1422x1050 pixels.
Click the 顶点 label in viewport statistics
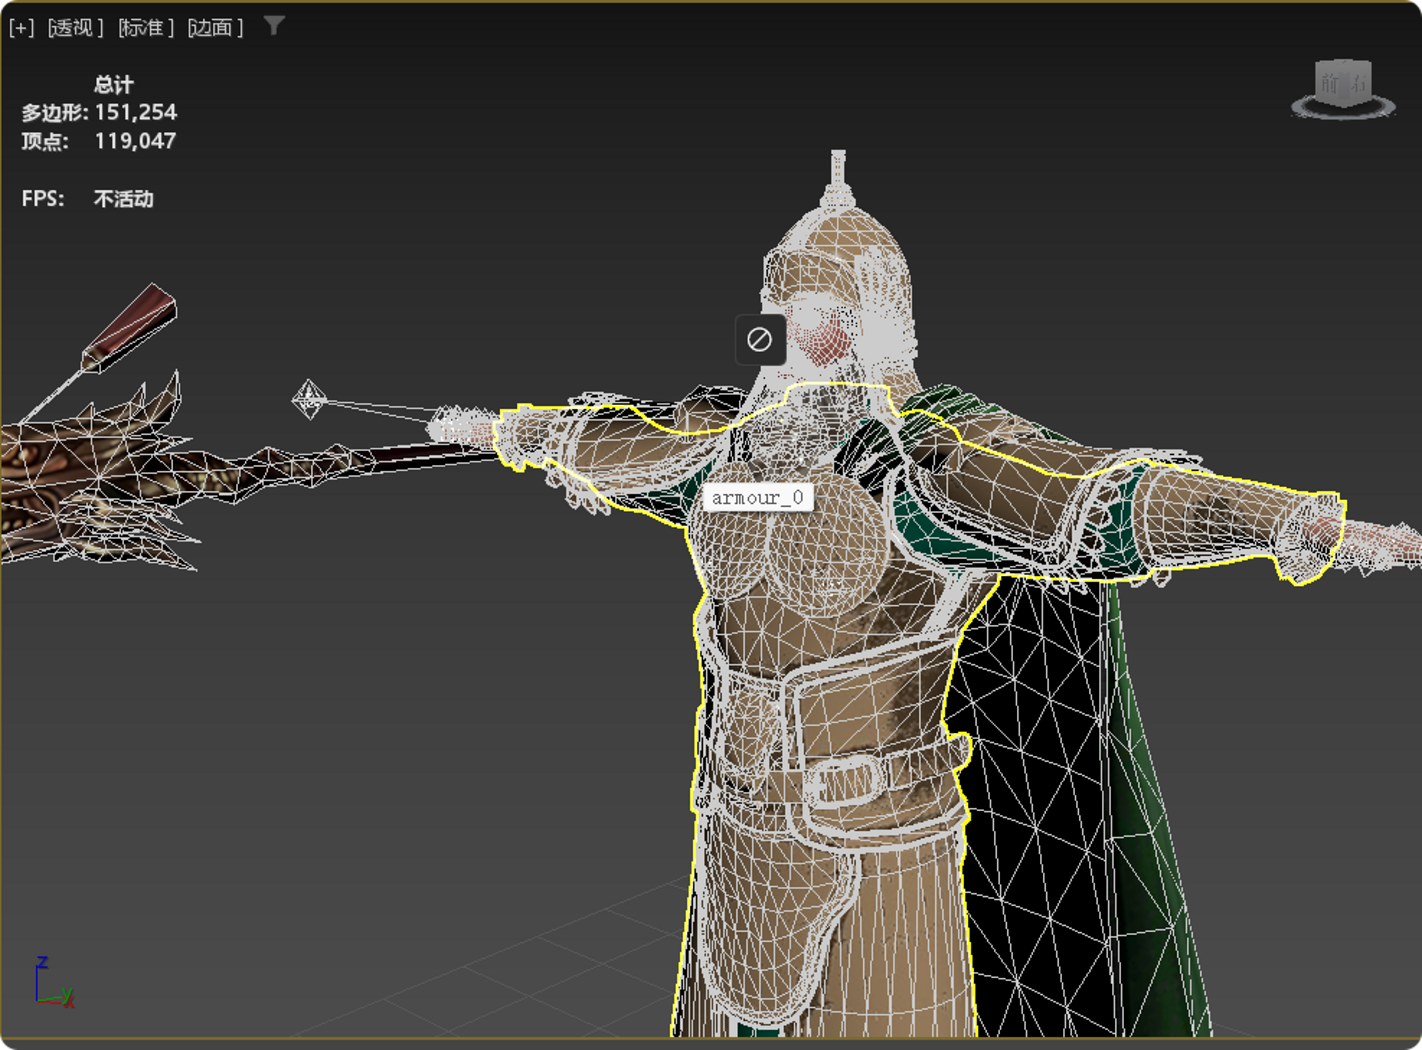(x=44, y=142)
